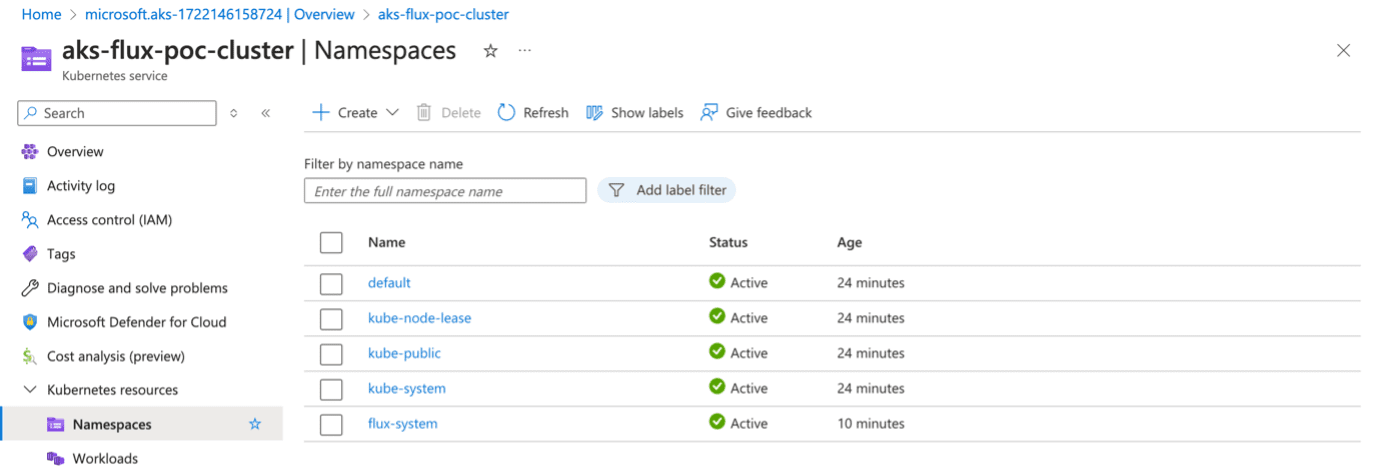
Task: Click the plus icon beside Create
Action: 321,113
